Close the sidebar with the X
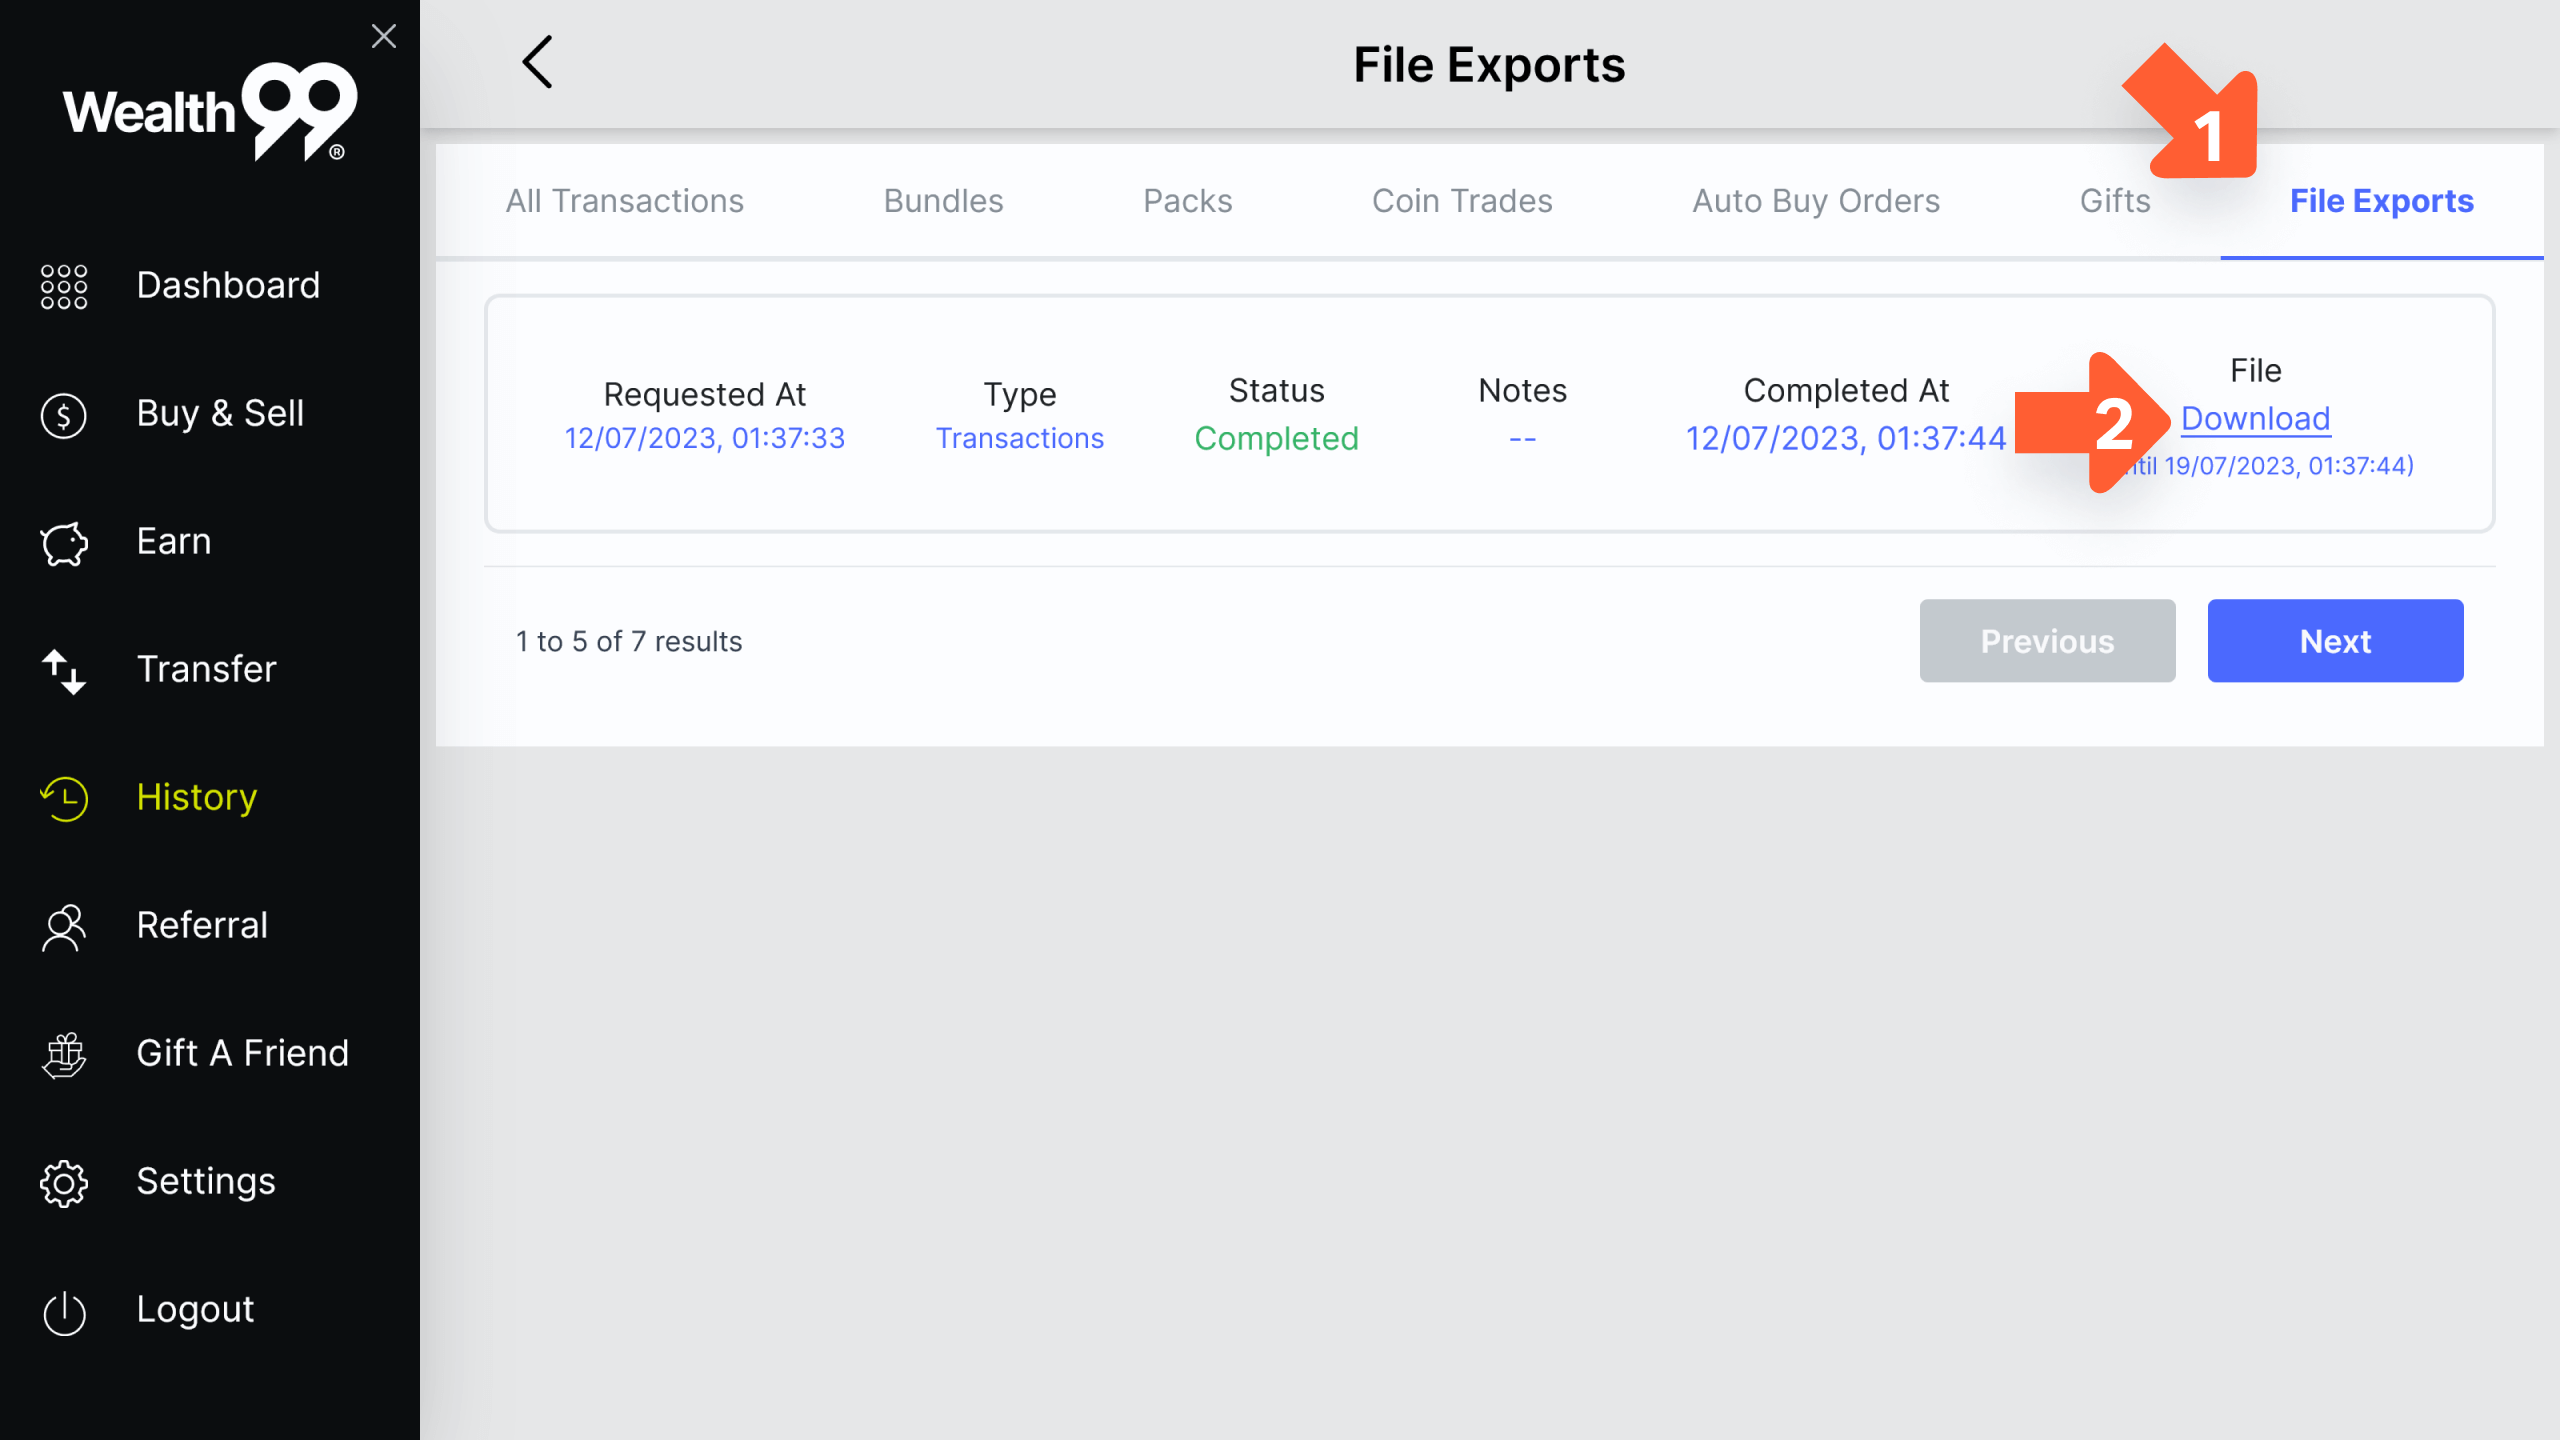 384,37
